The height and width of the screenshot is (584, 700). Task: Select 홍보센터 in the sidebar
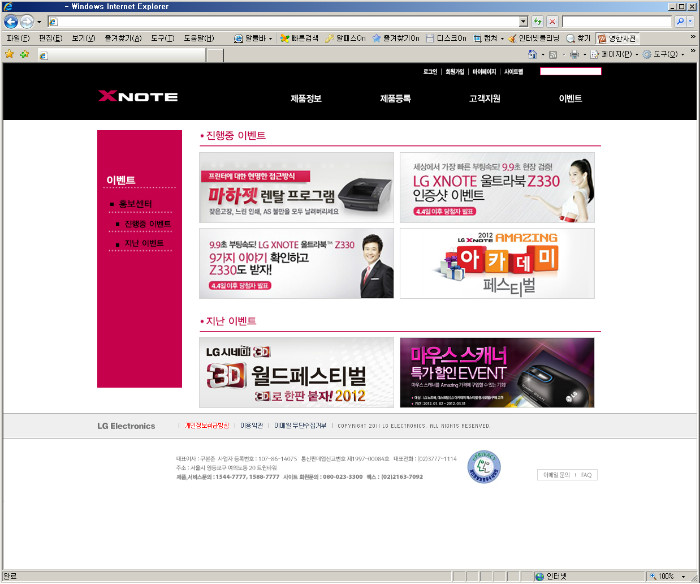[135, 204]
